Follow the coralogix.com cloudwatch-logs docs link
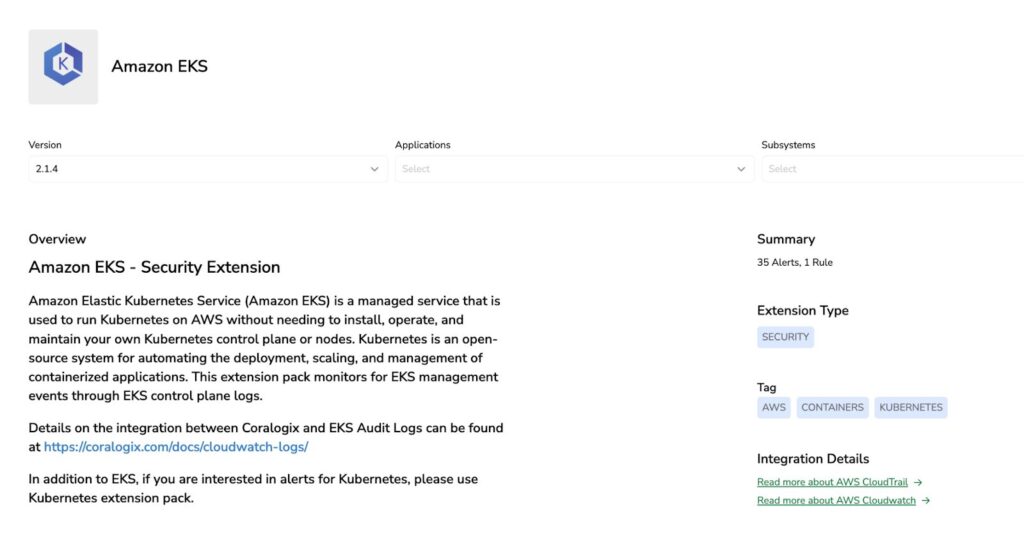This screenshot has height=534, width=1024. coord(176,447)
